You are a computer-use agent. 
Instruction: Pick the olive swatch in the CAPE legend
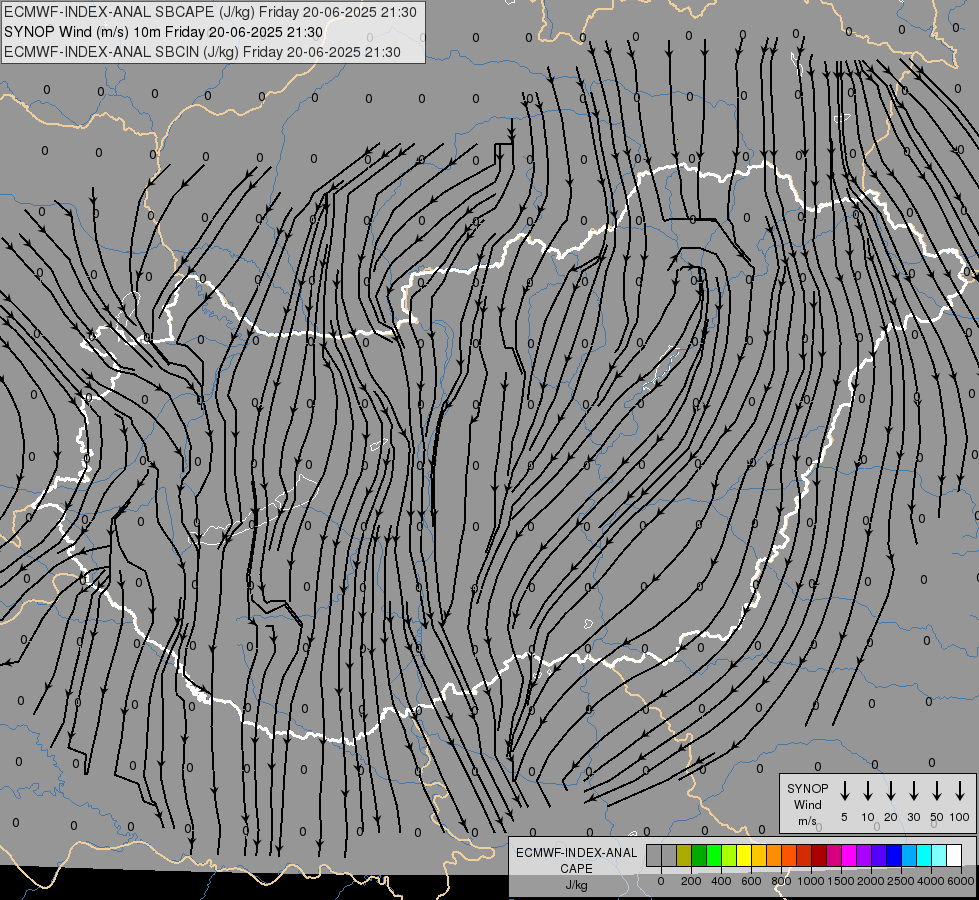[x=684, y=855]
